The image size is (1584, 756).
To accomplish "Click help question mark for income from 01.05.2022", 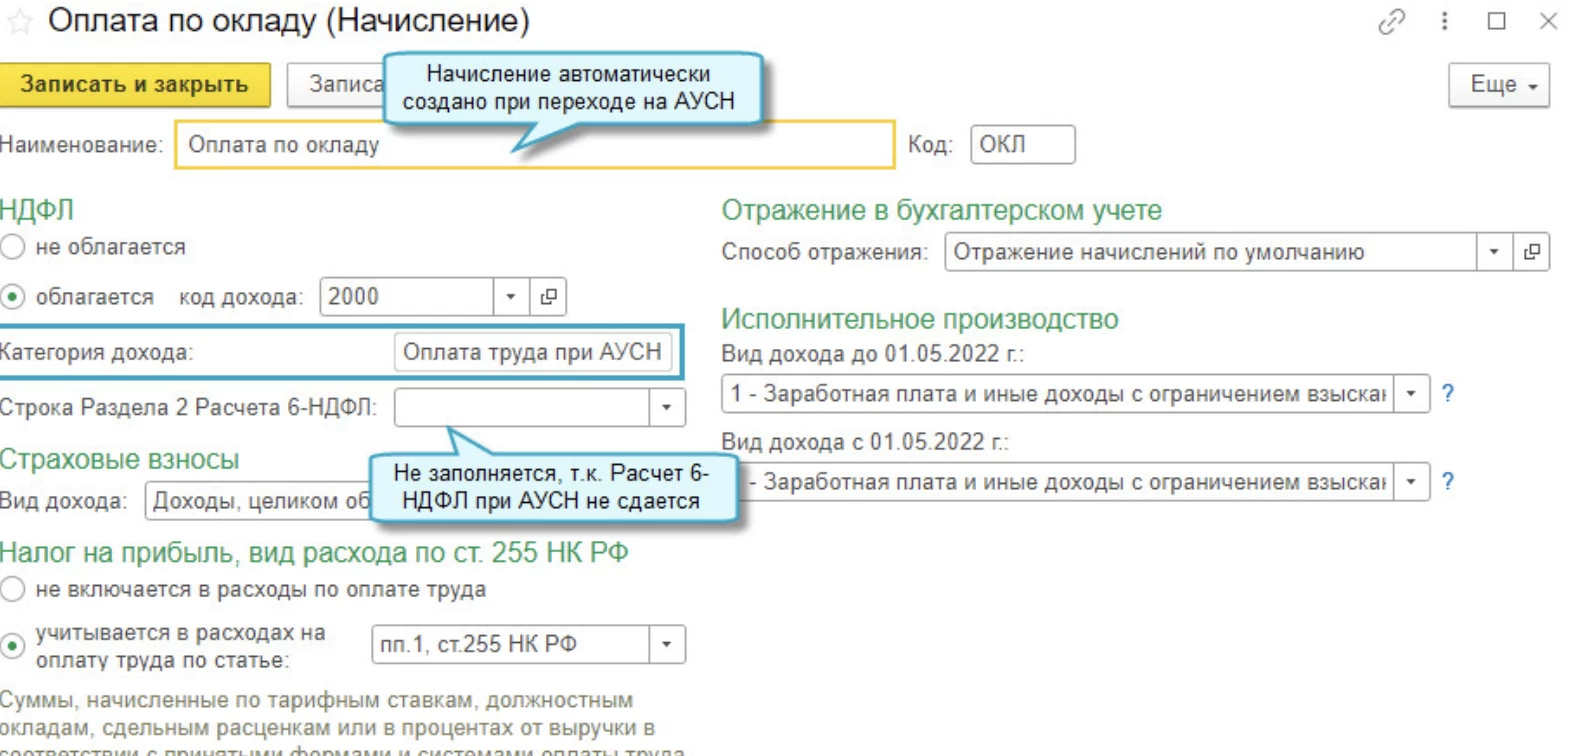I will tap(1447, 482).
